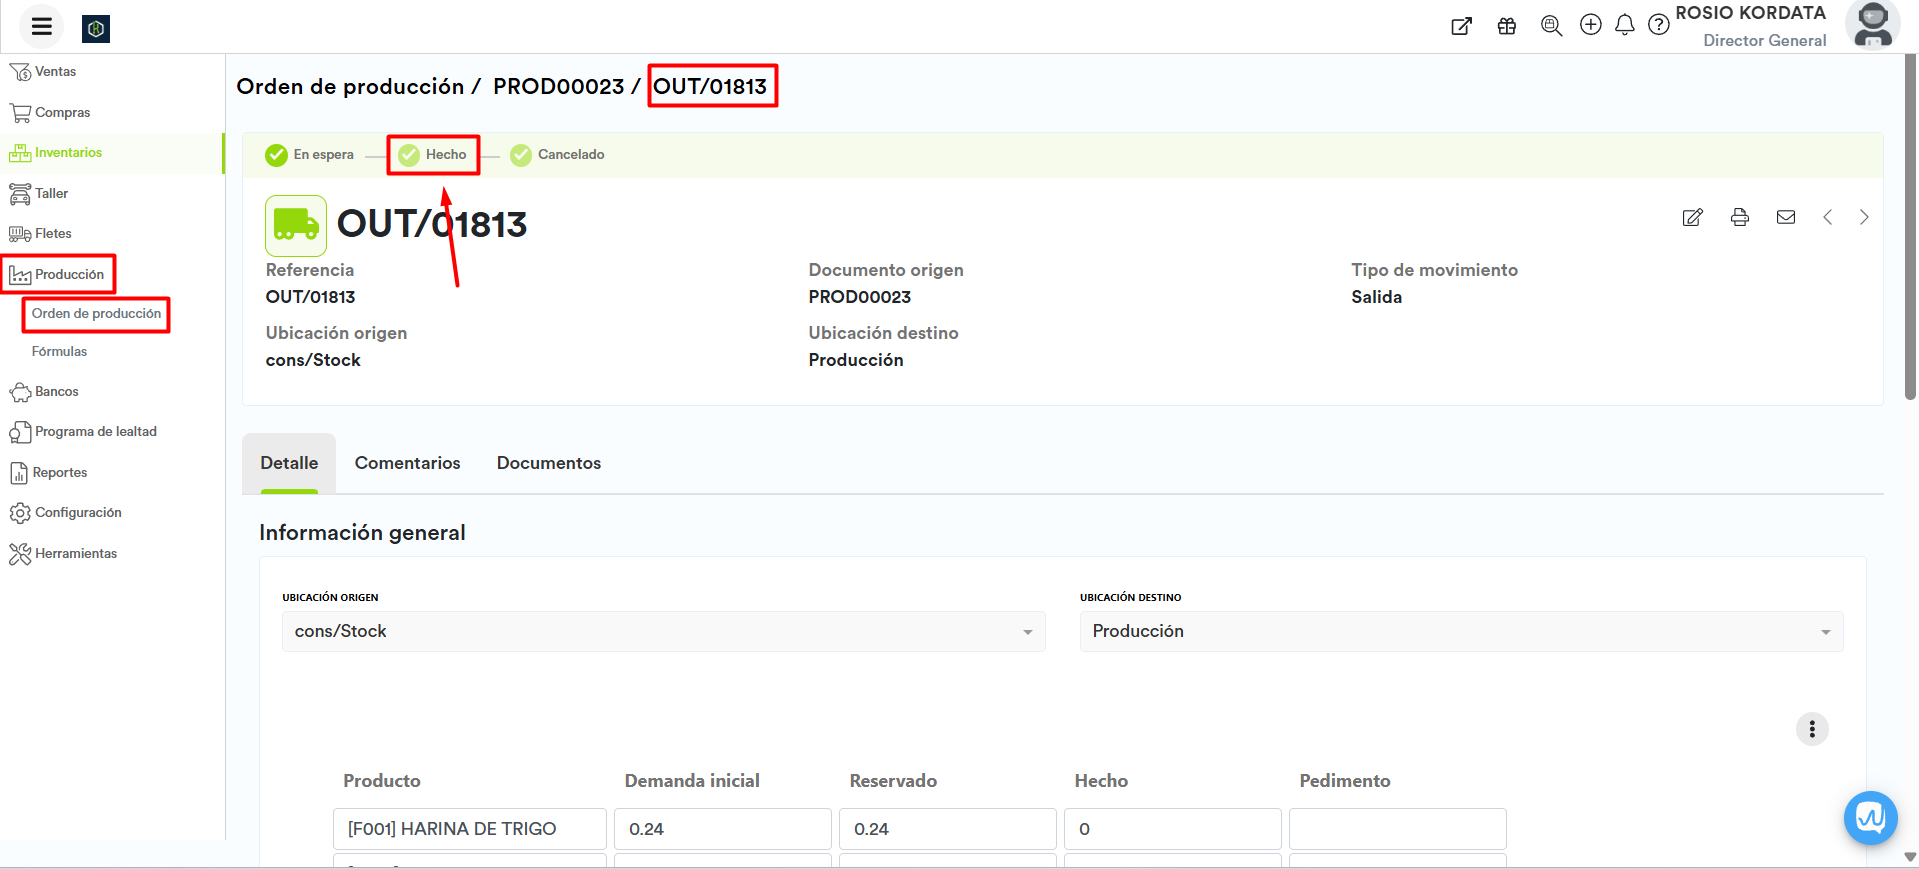This screenshot has height=869, width=1919.
Task: Click the edit pencil icon
Action: point(1692,217)
